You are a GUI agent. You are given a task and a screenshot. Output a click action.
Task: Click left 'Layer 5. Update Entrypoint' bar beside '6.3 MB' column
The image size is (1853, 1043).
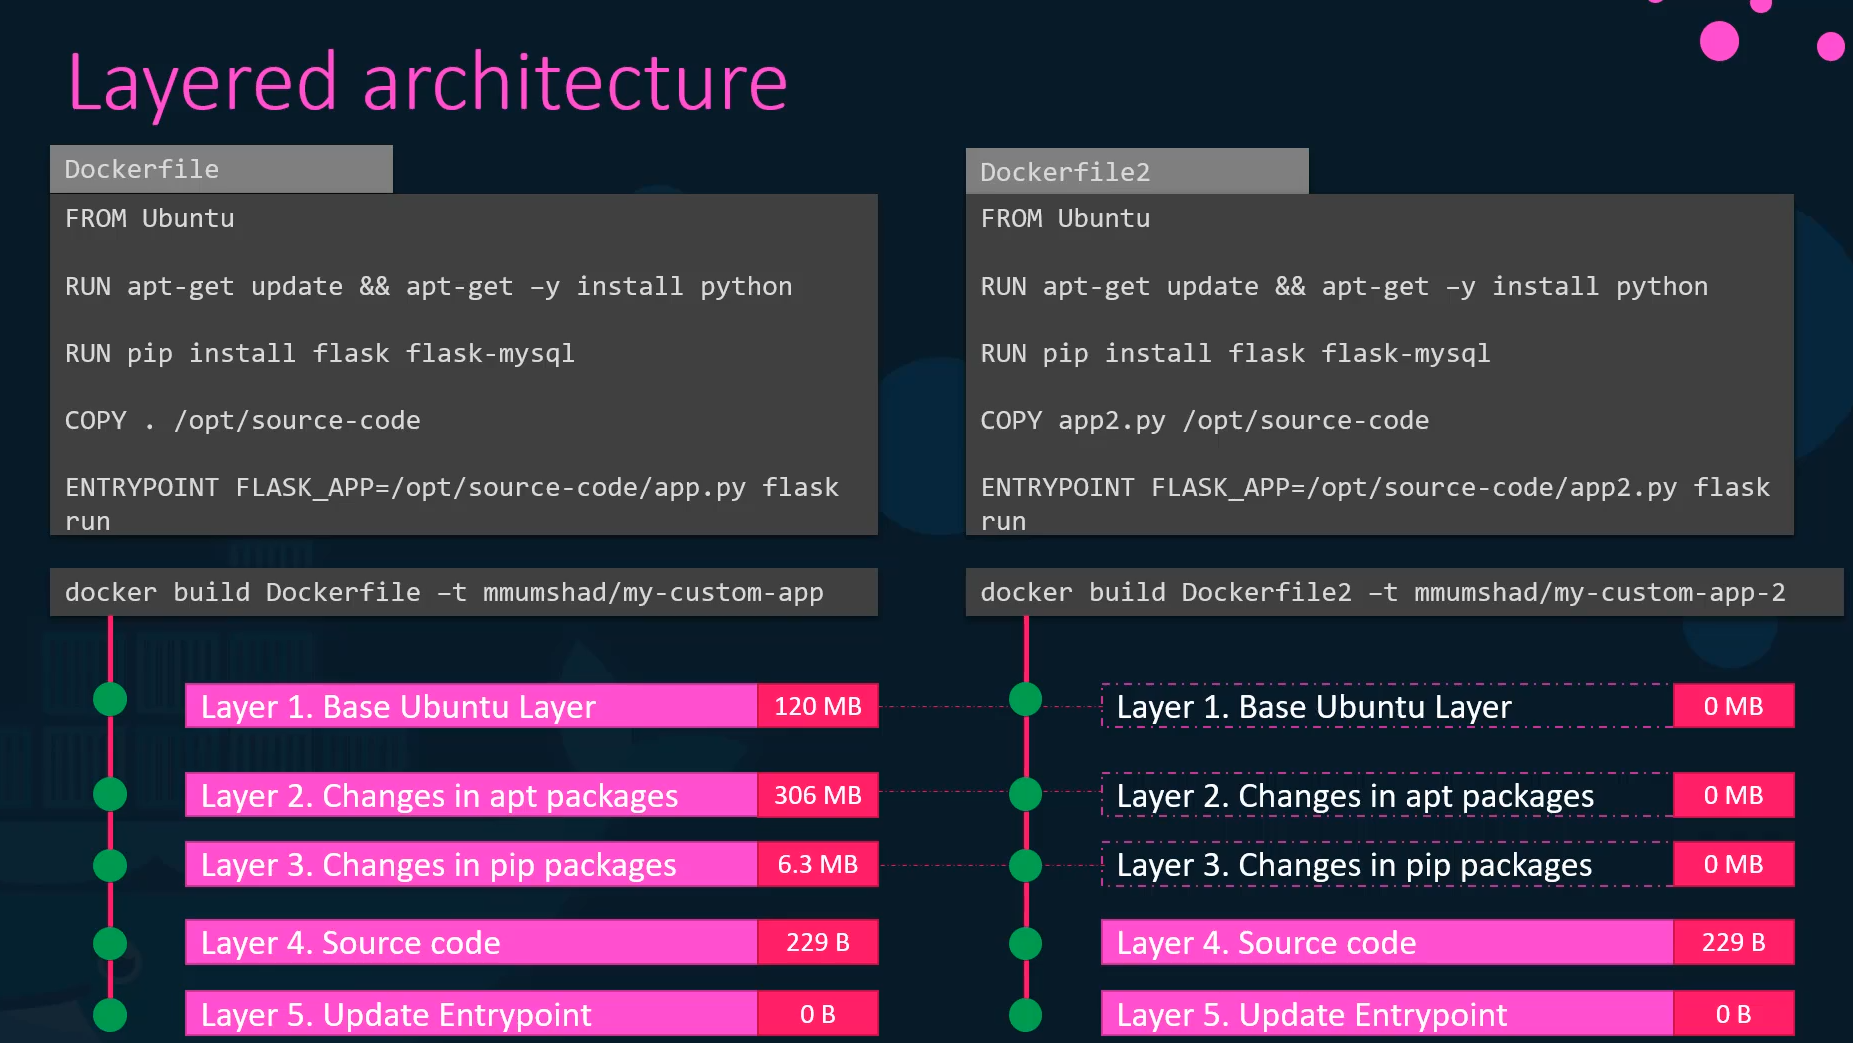pyautogui.click(x=471, y=1014)
